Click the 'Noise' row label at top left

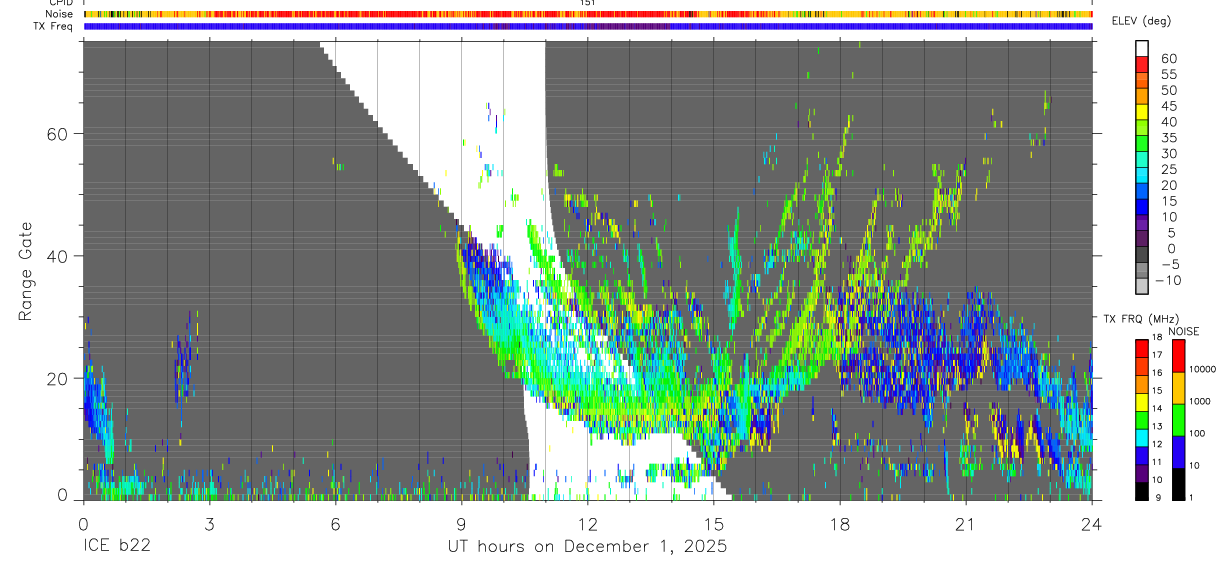59,14
